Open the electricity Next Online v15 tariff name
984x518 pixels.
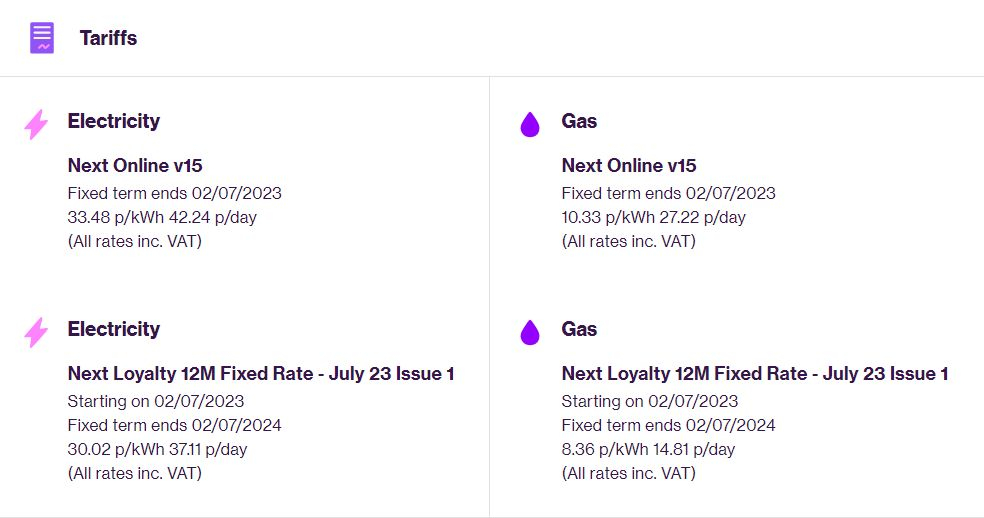click(x=135, y=165)
